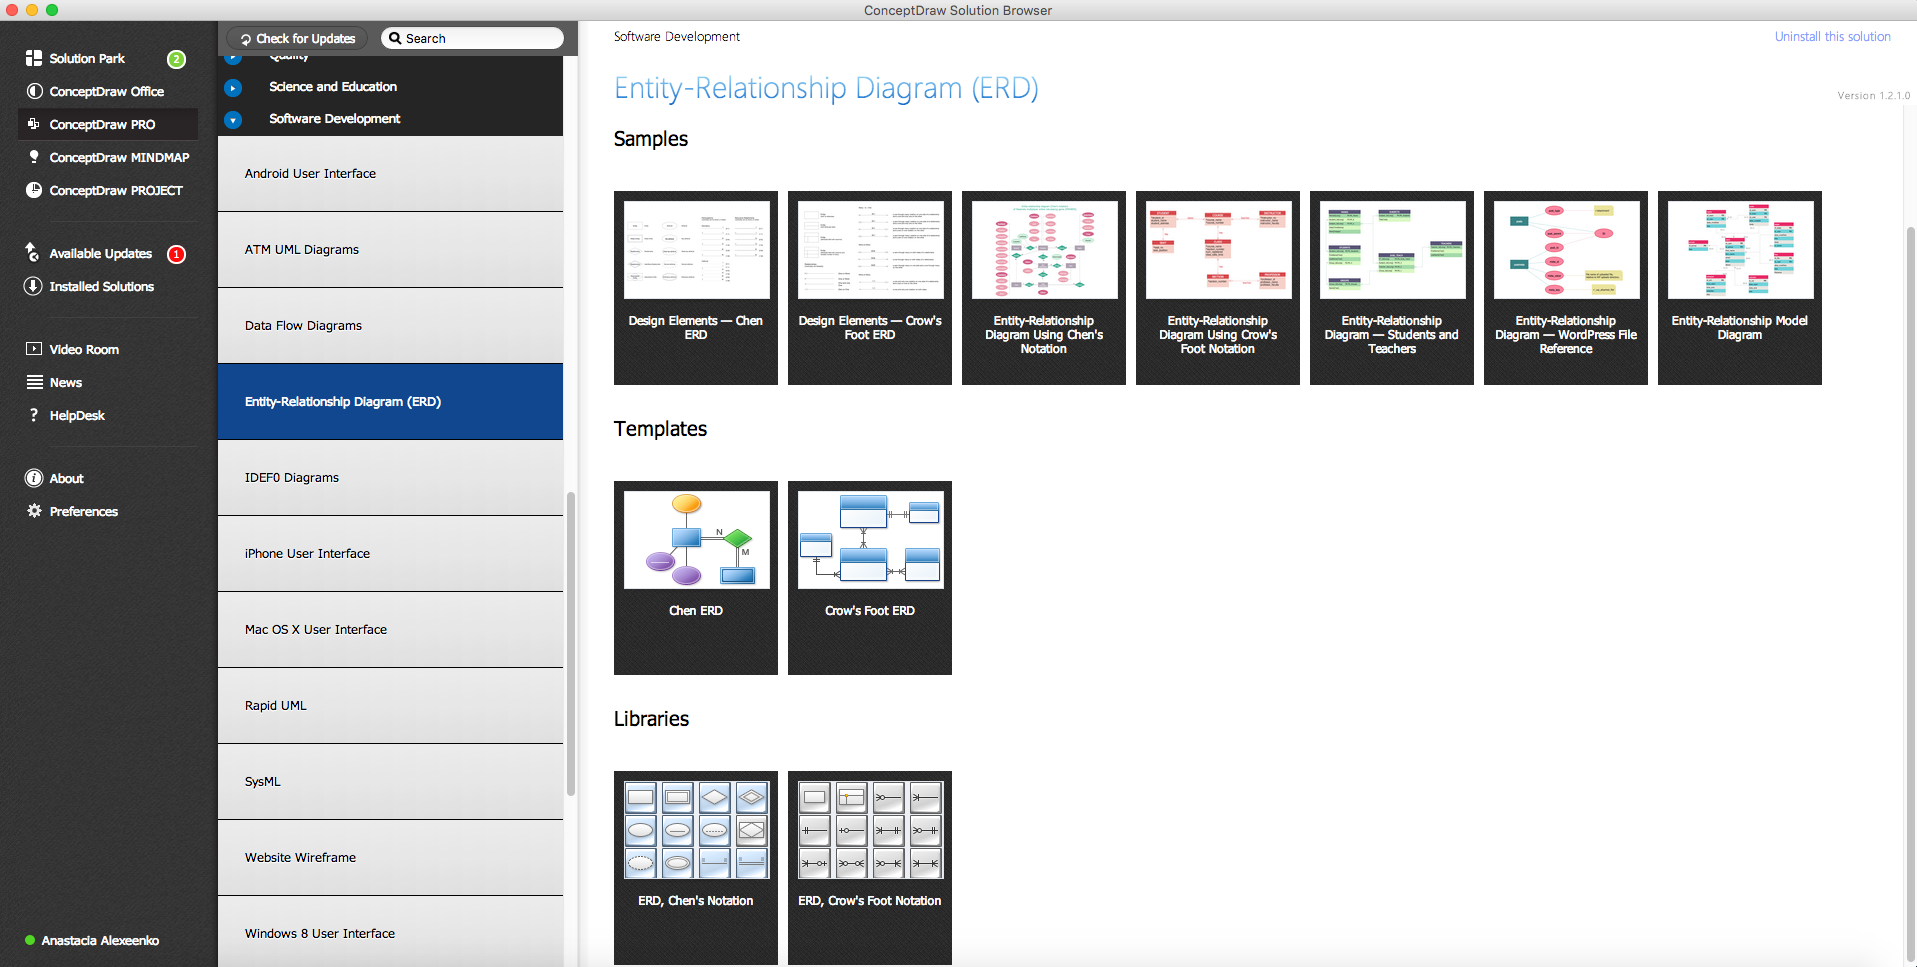The height and width of the screenshot is (967, 1917).
Task: Expand the Science and Education category
Action: pos(233,88)
